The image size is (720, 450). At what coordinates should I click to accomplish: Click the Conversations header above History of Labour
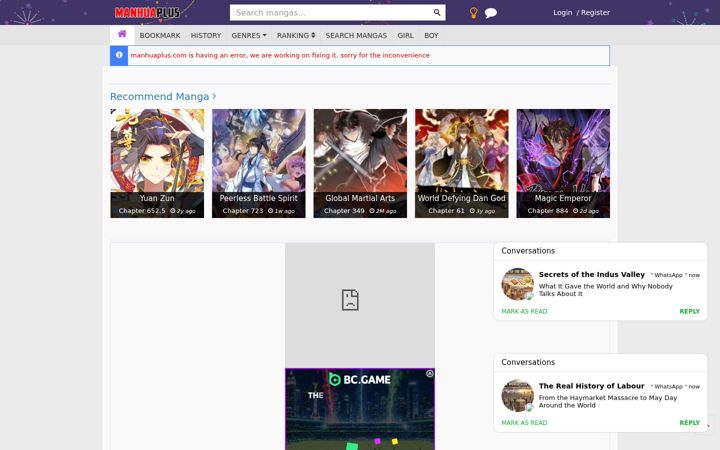528,362
